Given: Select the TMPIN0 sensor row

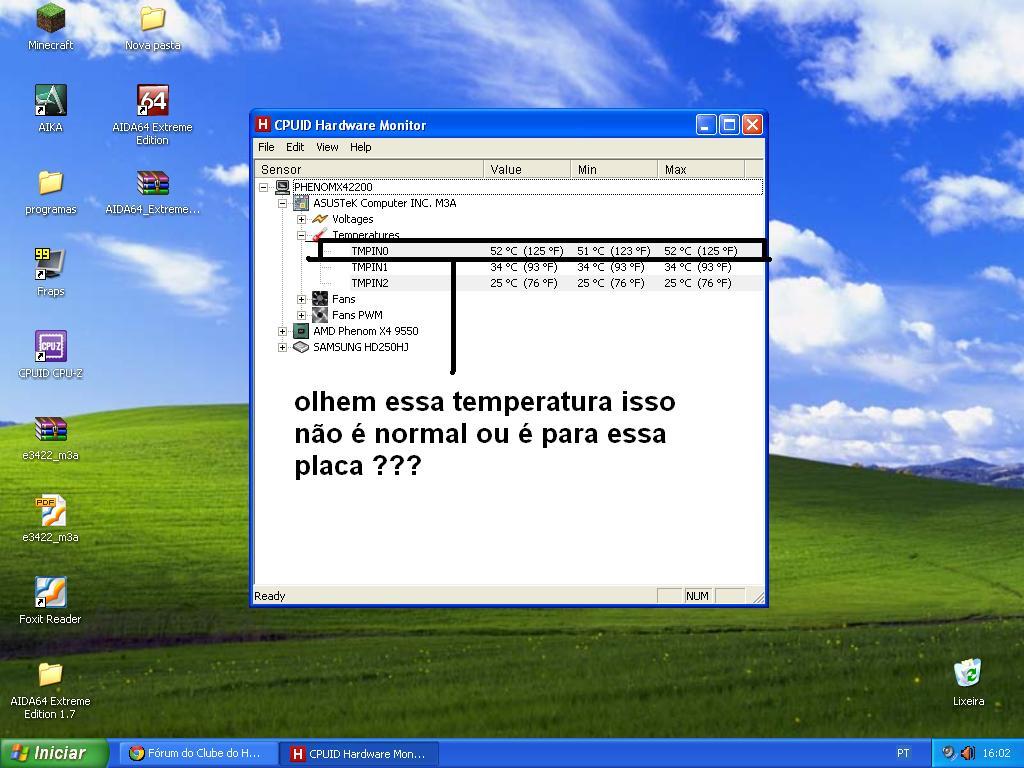Looking at the screenshot, I should point(542,251).
